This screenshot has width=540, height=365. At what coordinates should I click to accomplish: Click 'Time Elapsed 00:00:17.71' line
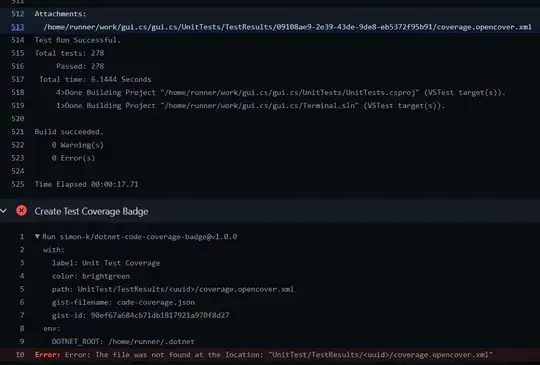coord(86,184)
